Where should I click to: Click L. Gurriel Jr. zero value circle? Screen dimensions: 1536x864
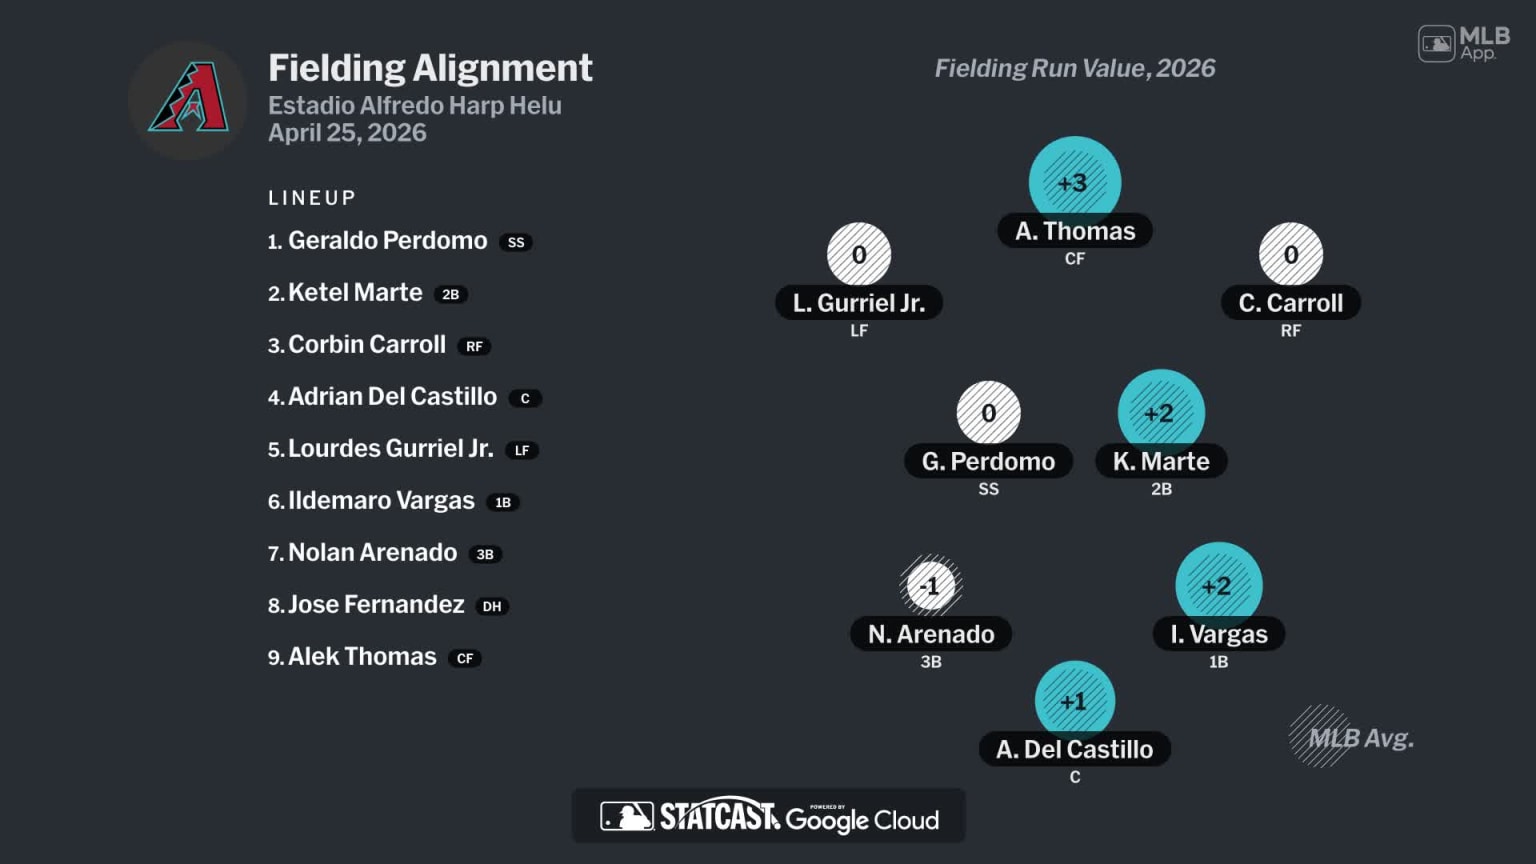(859, 254)
